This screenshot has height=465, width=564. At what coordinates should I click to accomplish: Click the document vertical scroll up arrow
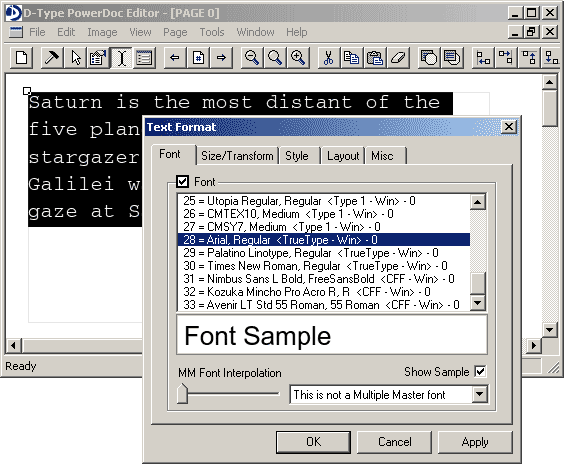tap(549, 82)
